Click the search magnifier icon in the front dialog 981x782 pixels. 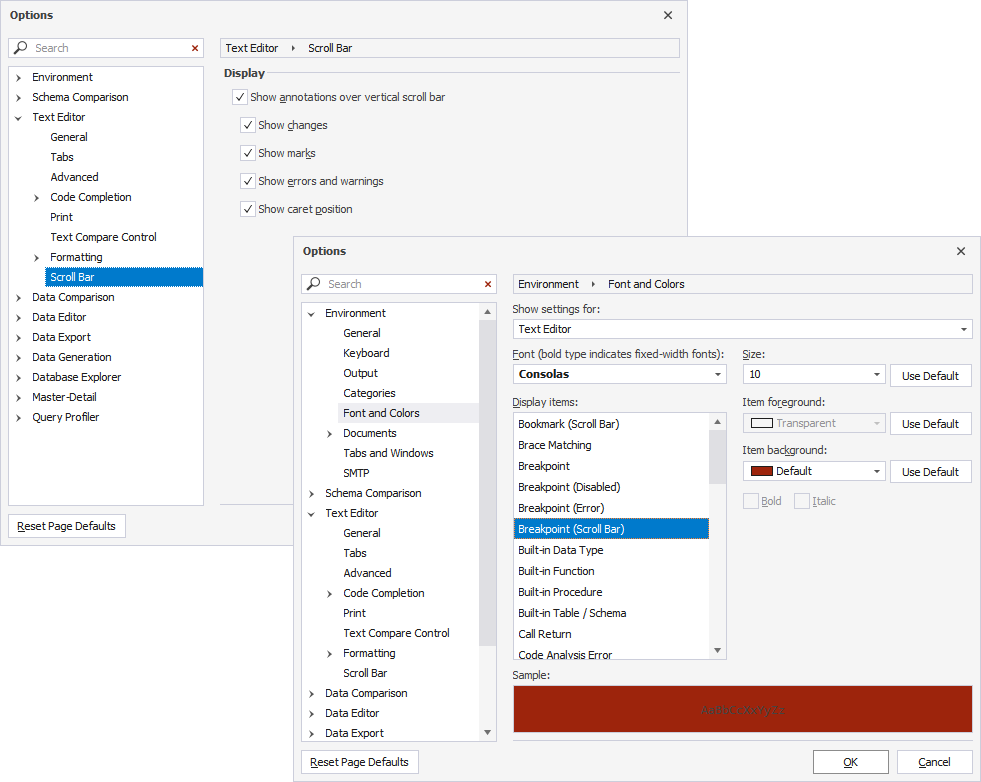click(x=315, y=284)
